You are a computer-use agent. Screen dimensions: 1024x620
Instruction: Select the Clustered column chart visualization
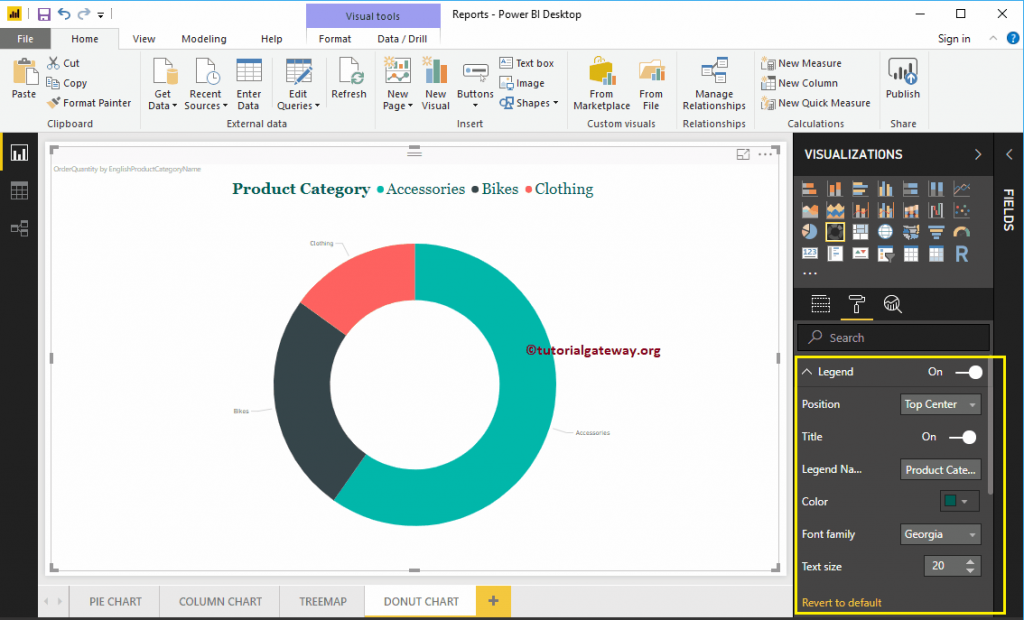886,189
